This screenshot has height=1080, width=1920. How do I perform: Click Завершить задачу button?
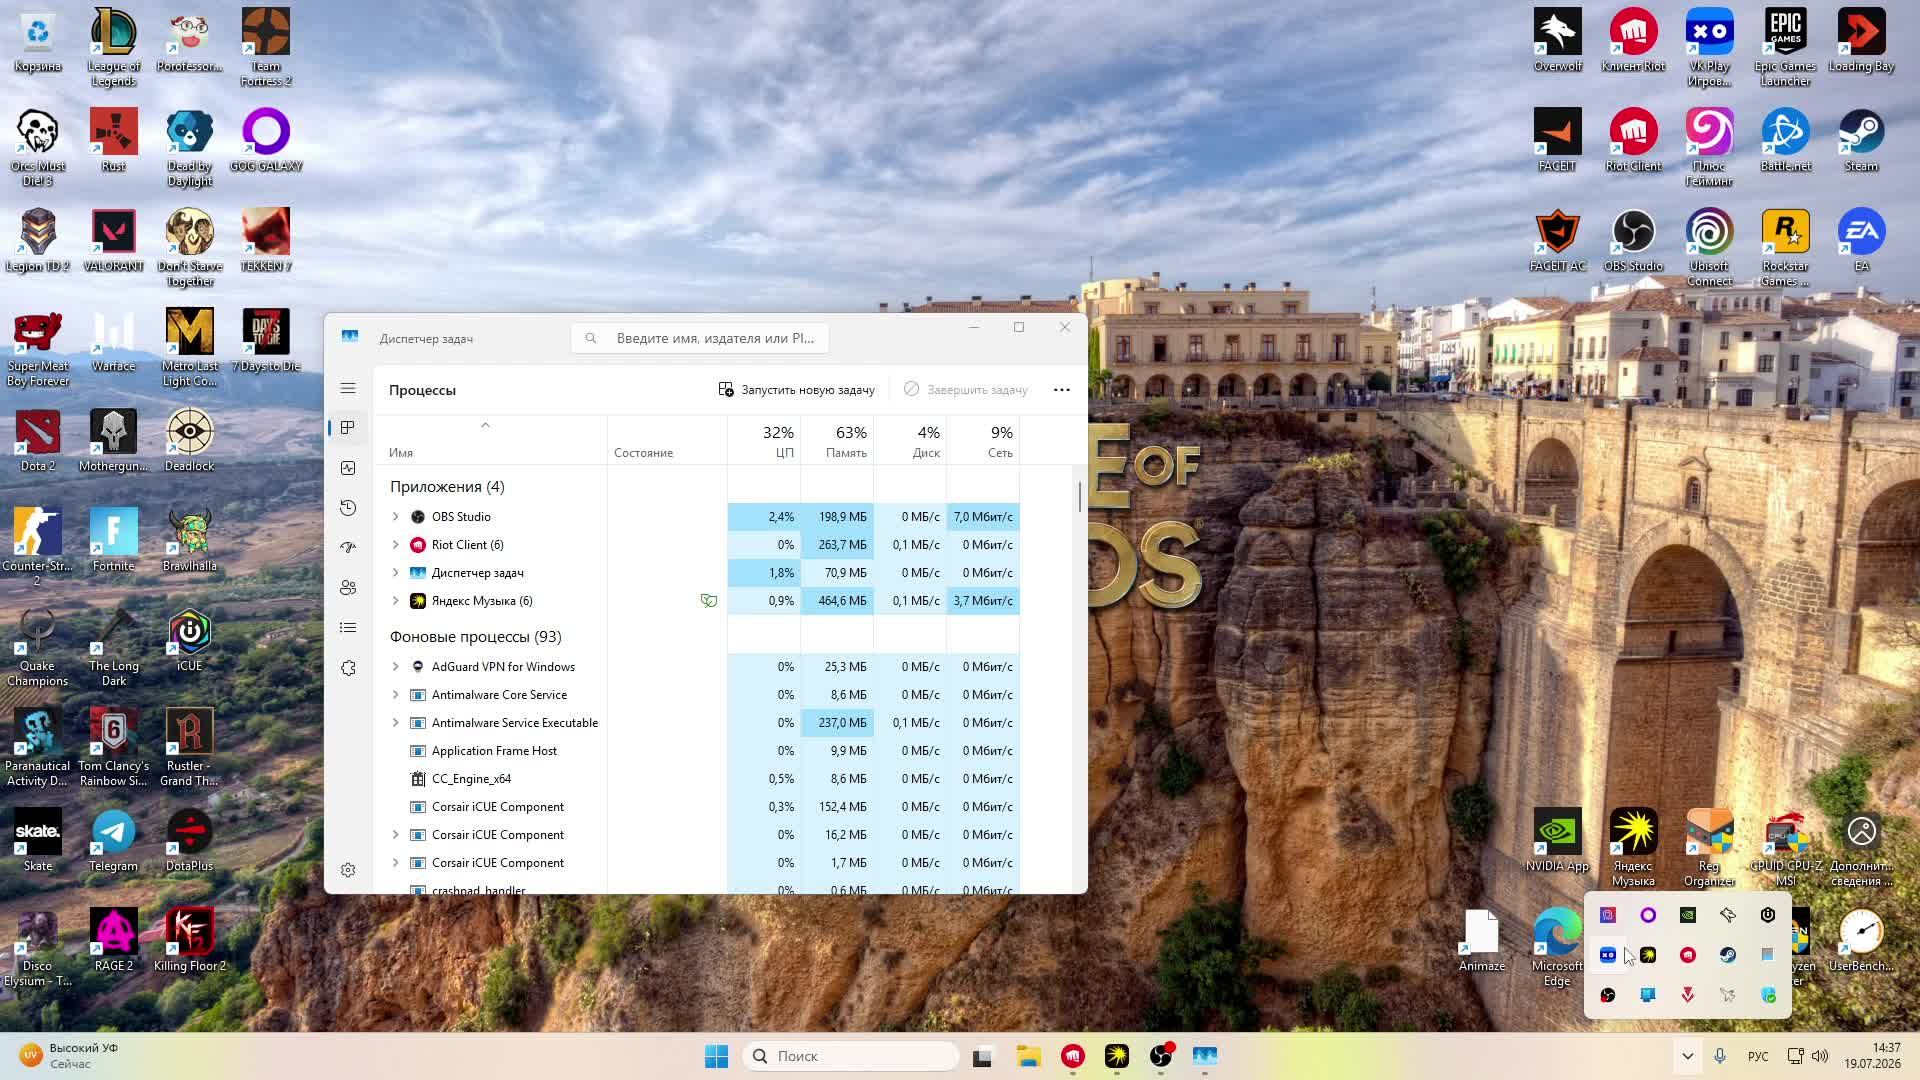[965, 390]
